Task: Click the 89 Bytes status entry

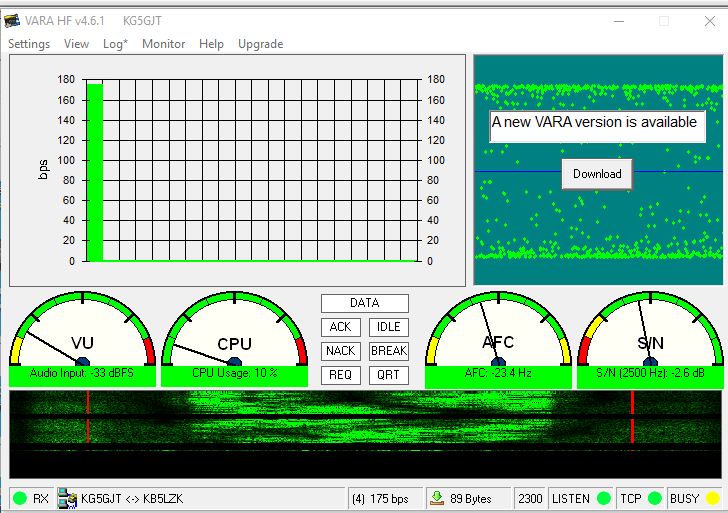Action: click(x=470, y=499)
